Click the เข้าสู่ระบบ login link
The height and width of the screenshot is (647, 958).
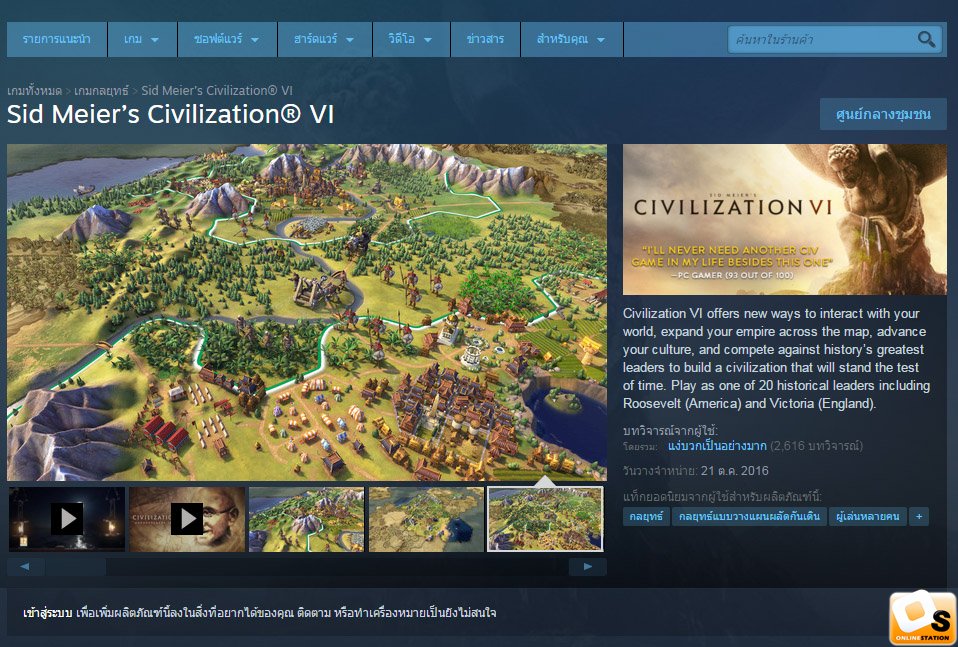click(x=47, y=612)
